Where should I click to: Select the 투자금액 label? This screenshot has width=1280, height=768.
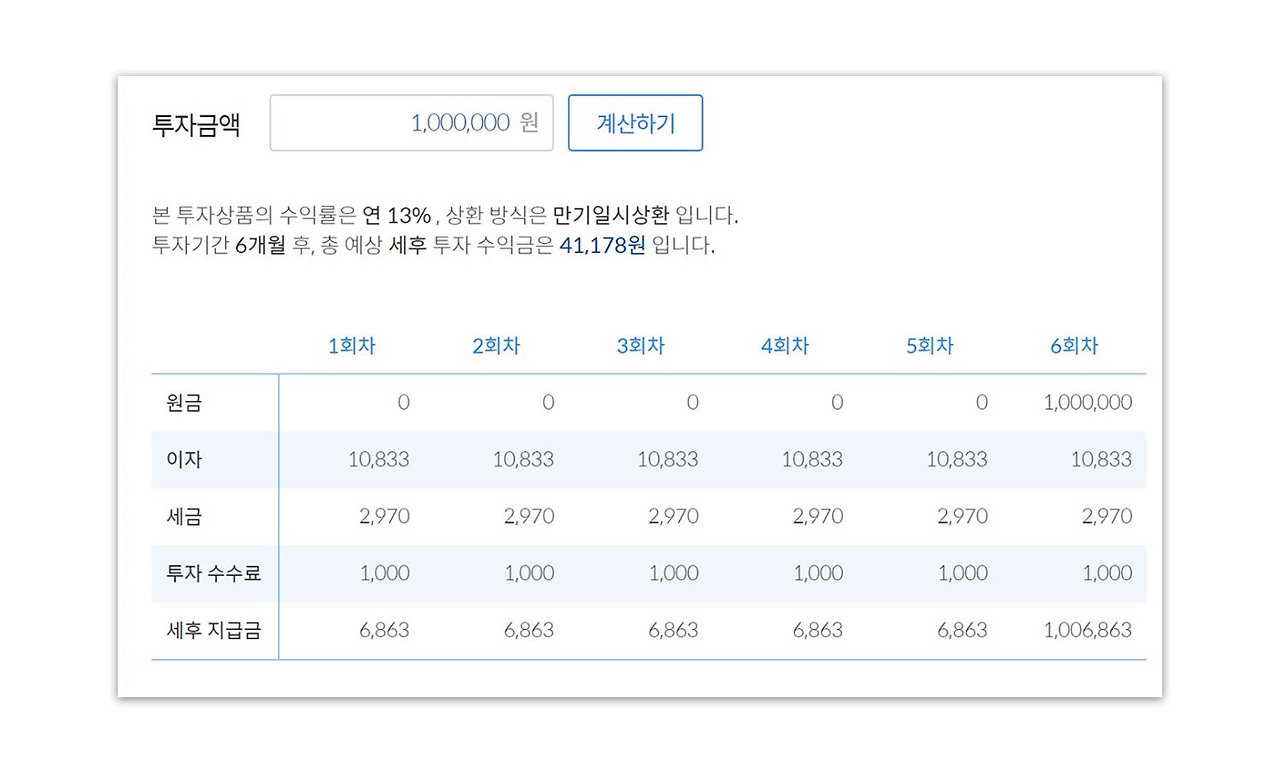(x=196, y=125)
